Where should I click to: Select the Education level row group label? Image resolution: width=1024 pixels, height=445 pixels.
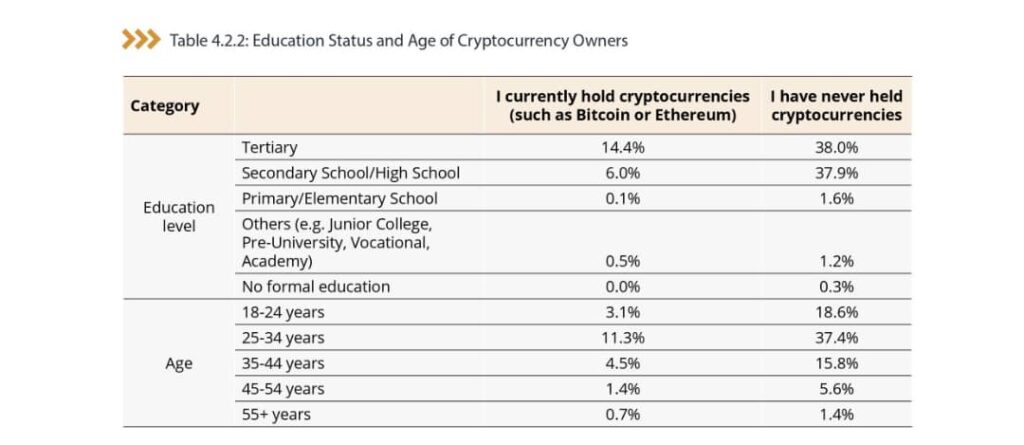pyautogui.click(x=179, y=216)
